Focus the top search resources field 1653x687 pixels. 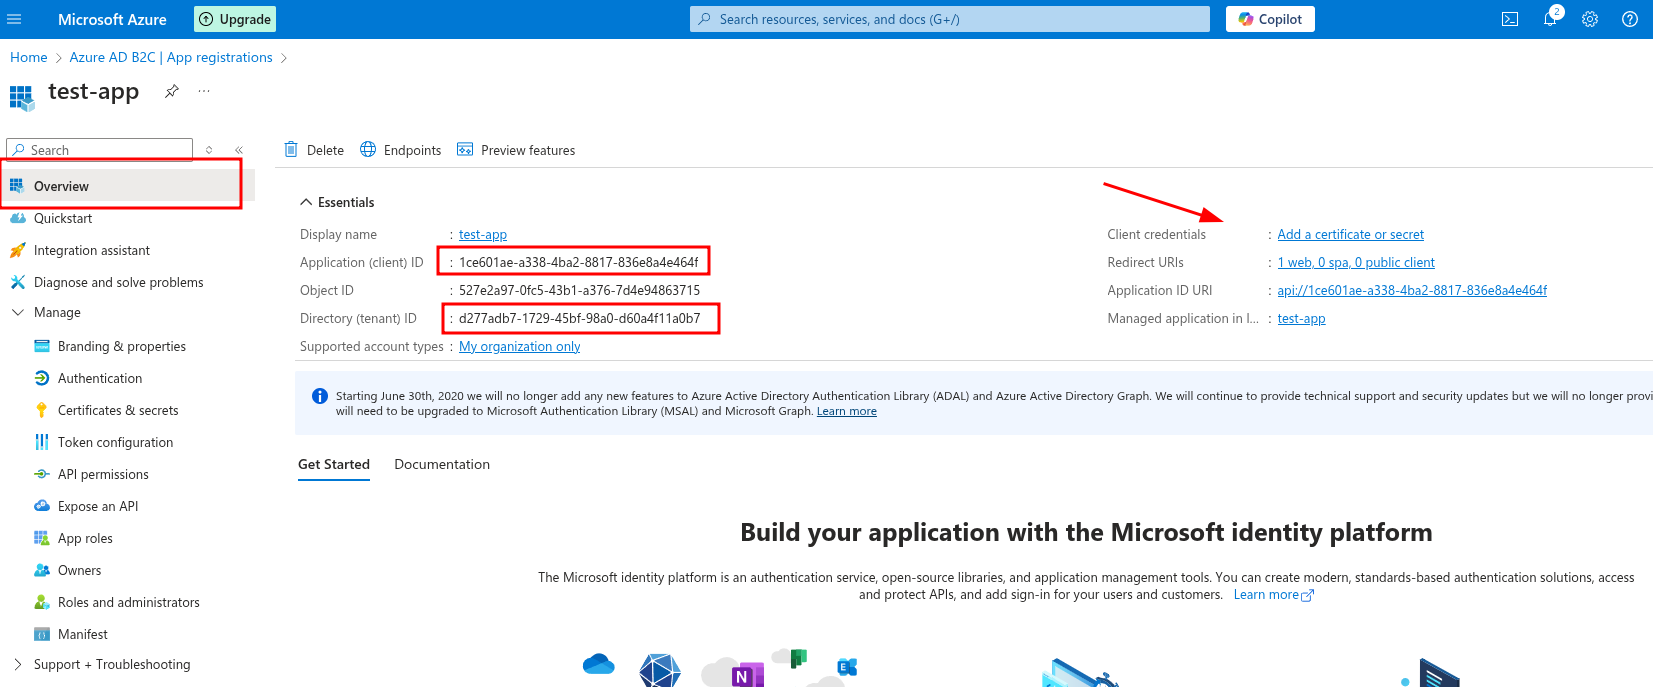[950, 19]
